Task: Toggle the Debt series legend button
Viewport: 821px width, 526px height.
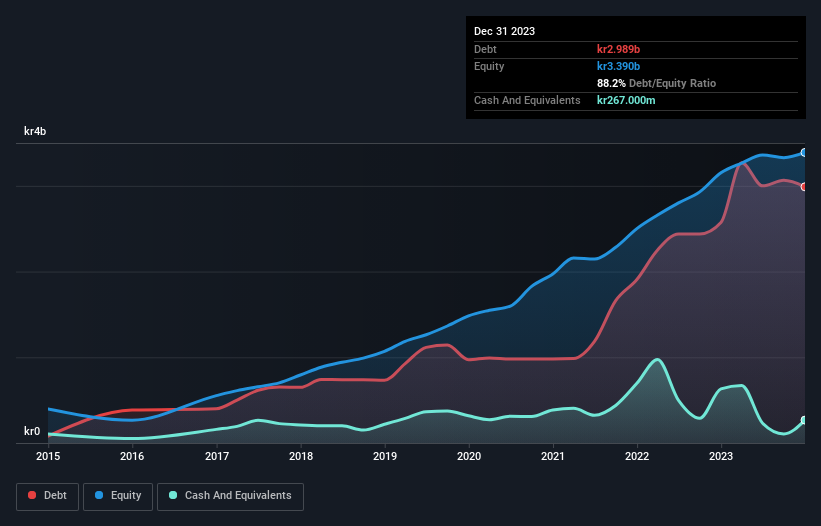Action: (47, 496)
